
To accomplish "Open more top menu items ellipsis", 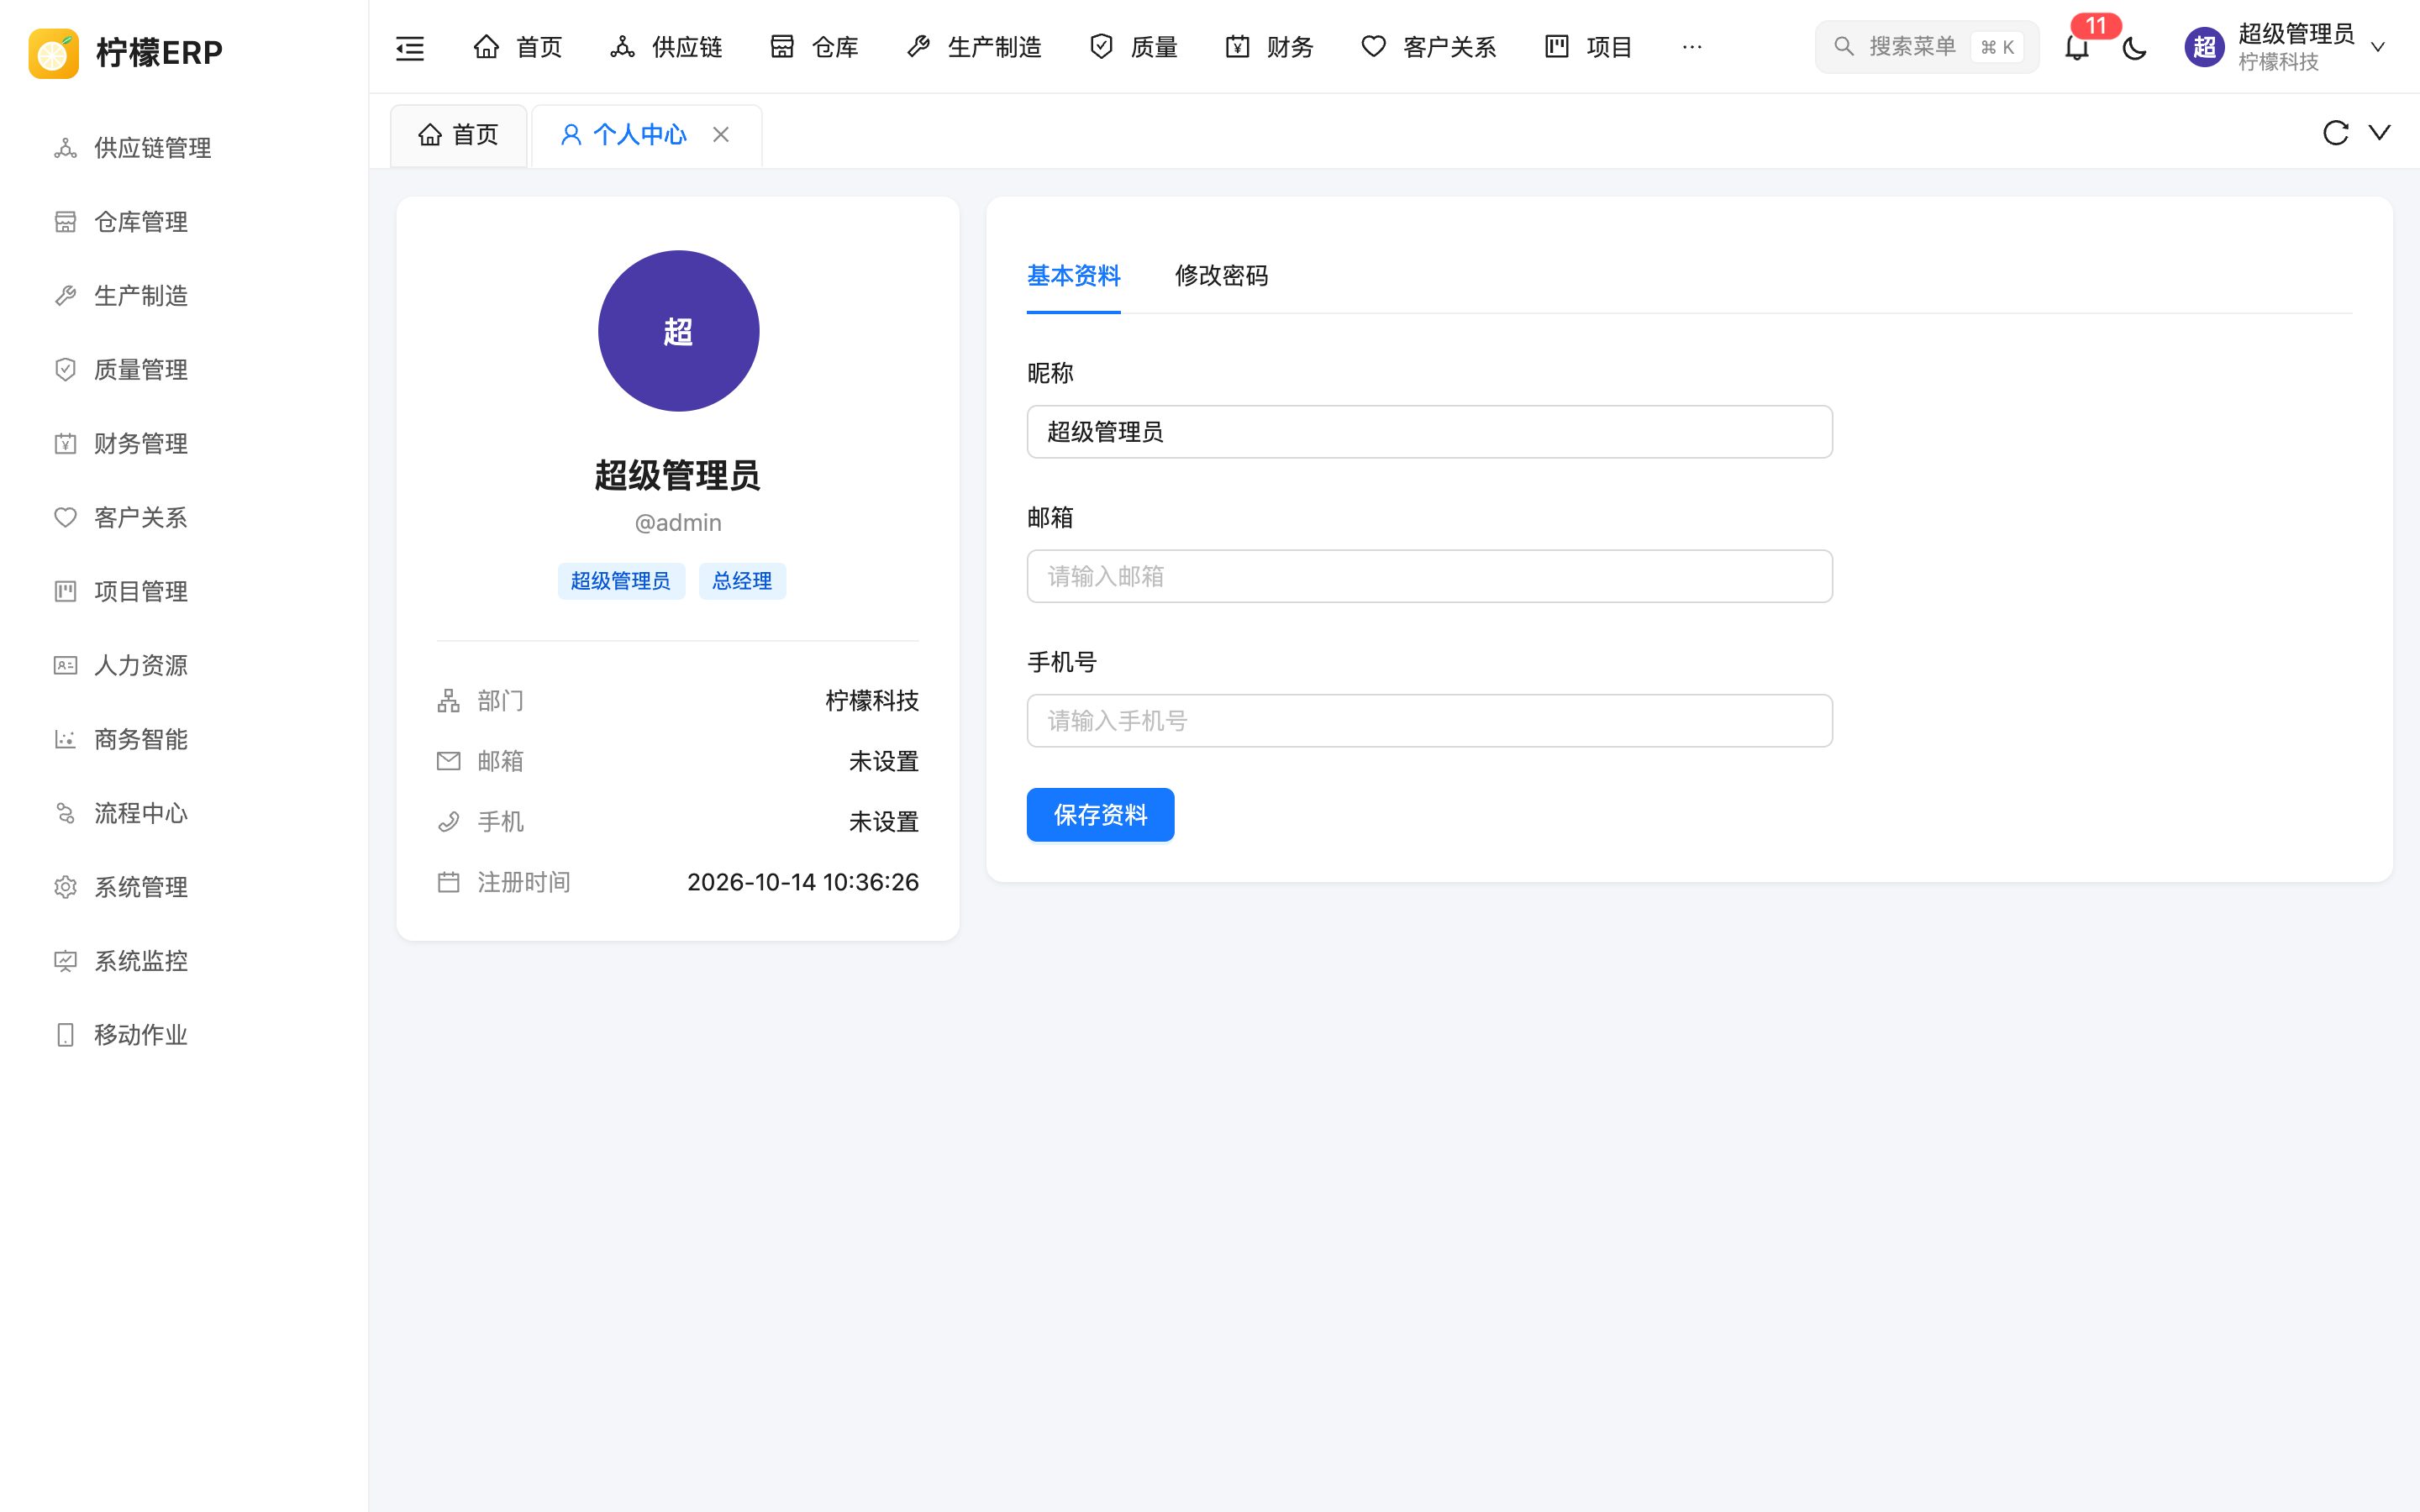I will (1692, 47).
